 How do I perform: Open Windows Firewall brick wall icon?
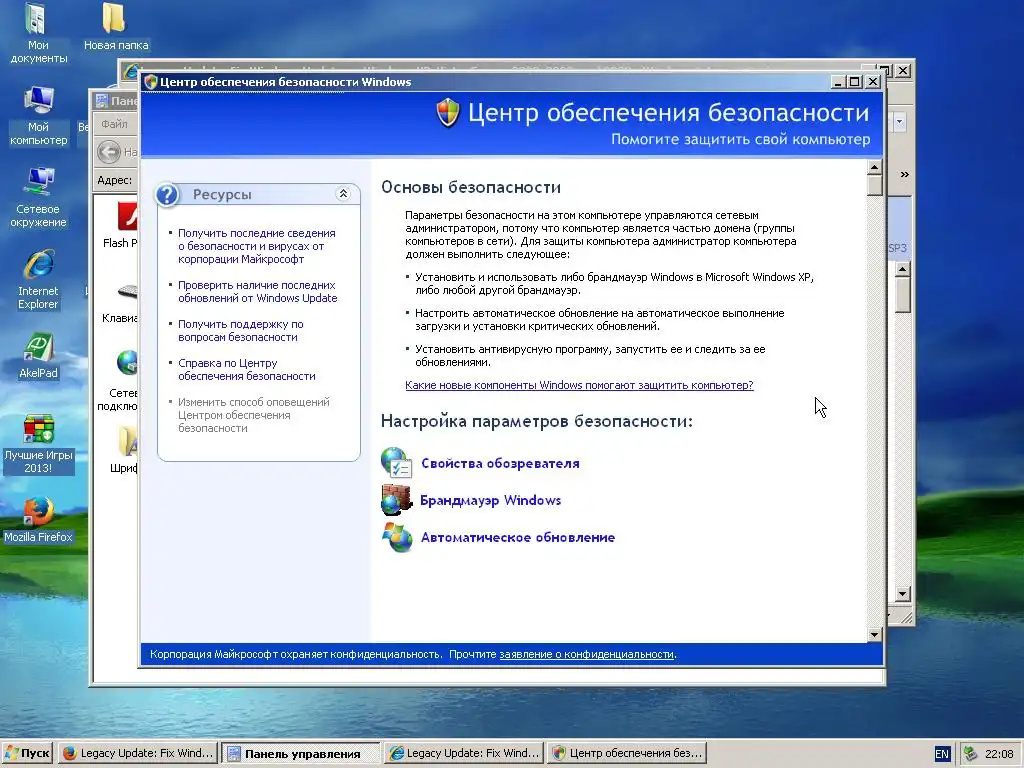point(396,500)
